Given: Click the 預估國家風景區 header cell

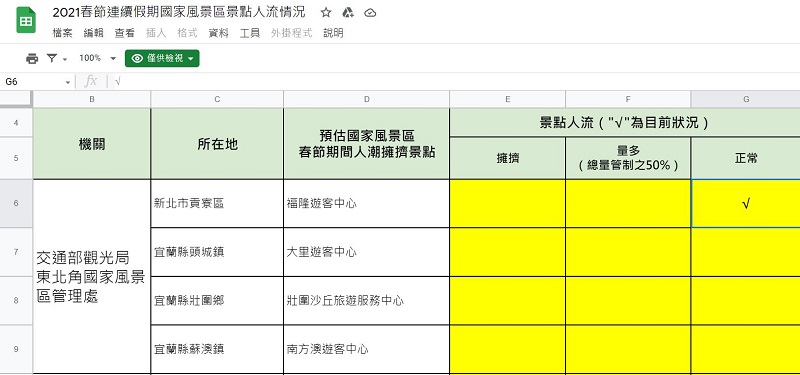Looking at the screenshot, I should pos(366,143).
